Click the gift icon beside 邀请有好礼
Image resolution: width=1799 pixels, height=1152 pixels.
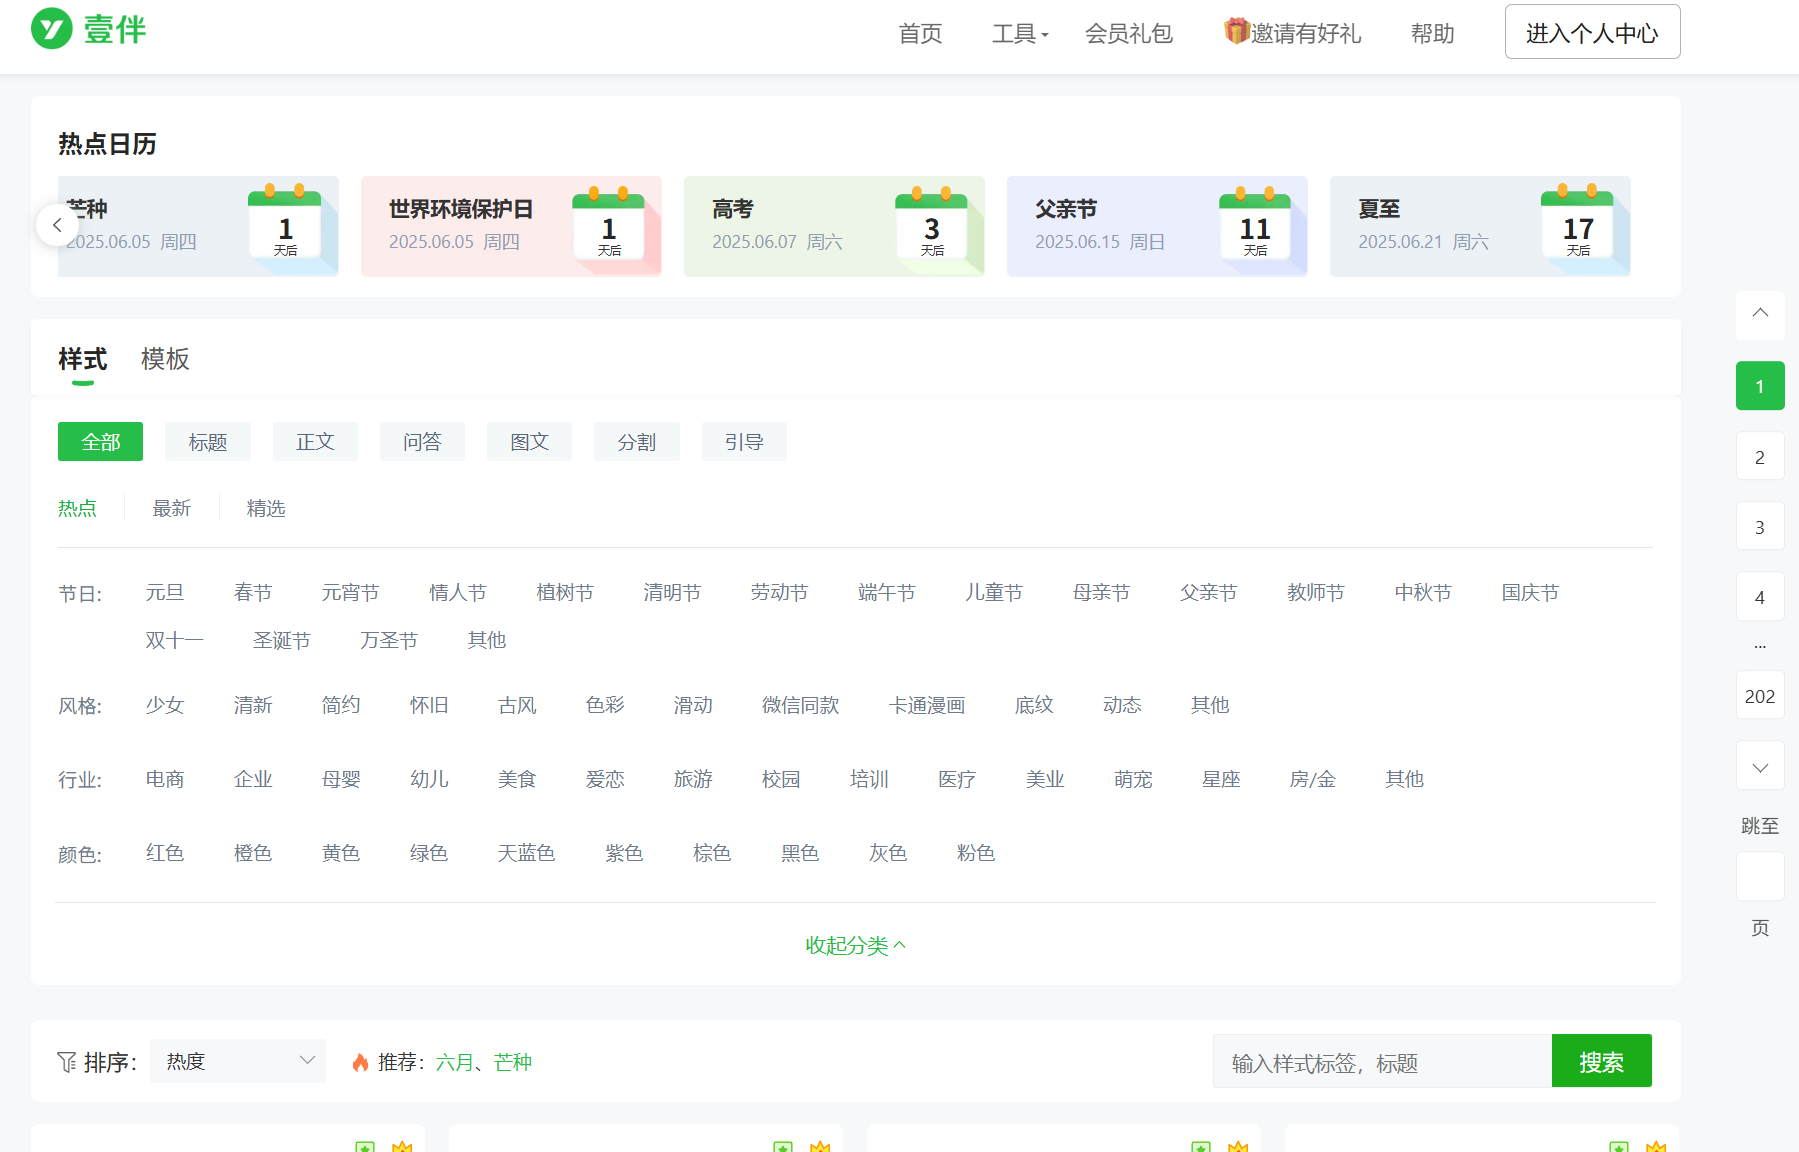[1237, 31]
